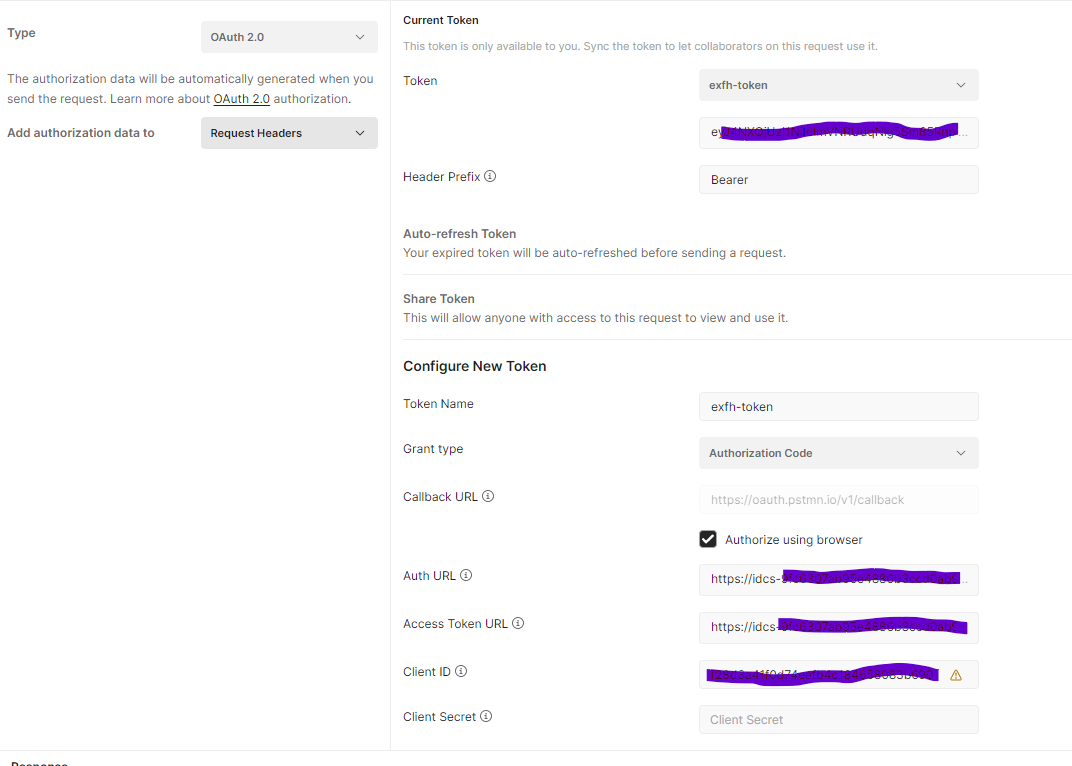Click info icon next to Client Secret

(x=486, y=717)
